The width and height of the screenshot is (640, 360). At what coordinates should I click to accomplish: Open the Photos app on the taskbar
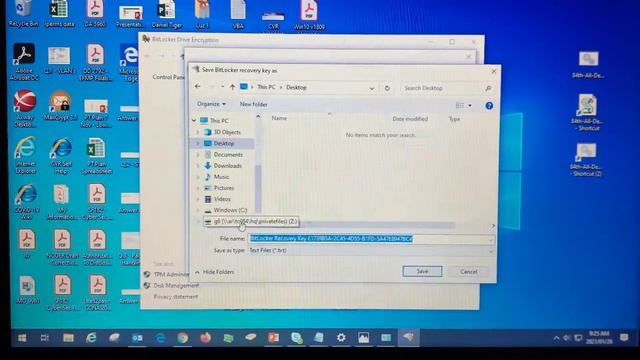point(363,338)
